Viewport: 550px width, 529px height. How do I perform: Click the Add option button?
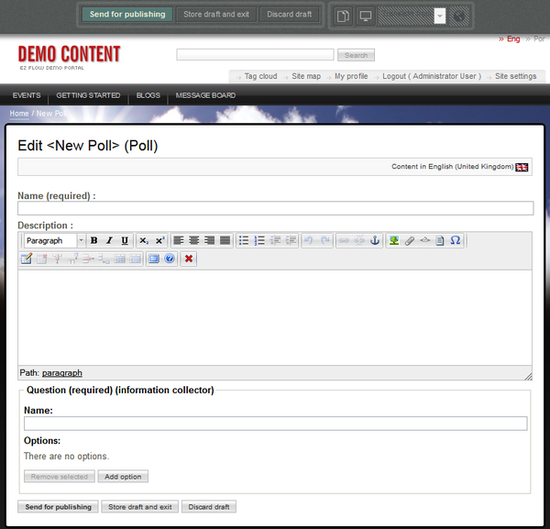pyautogui.click(x=123, y=476)
